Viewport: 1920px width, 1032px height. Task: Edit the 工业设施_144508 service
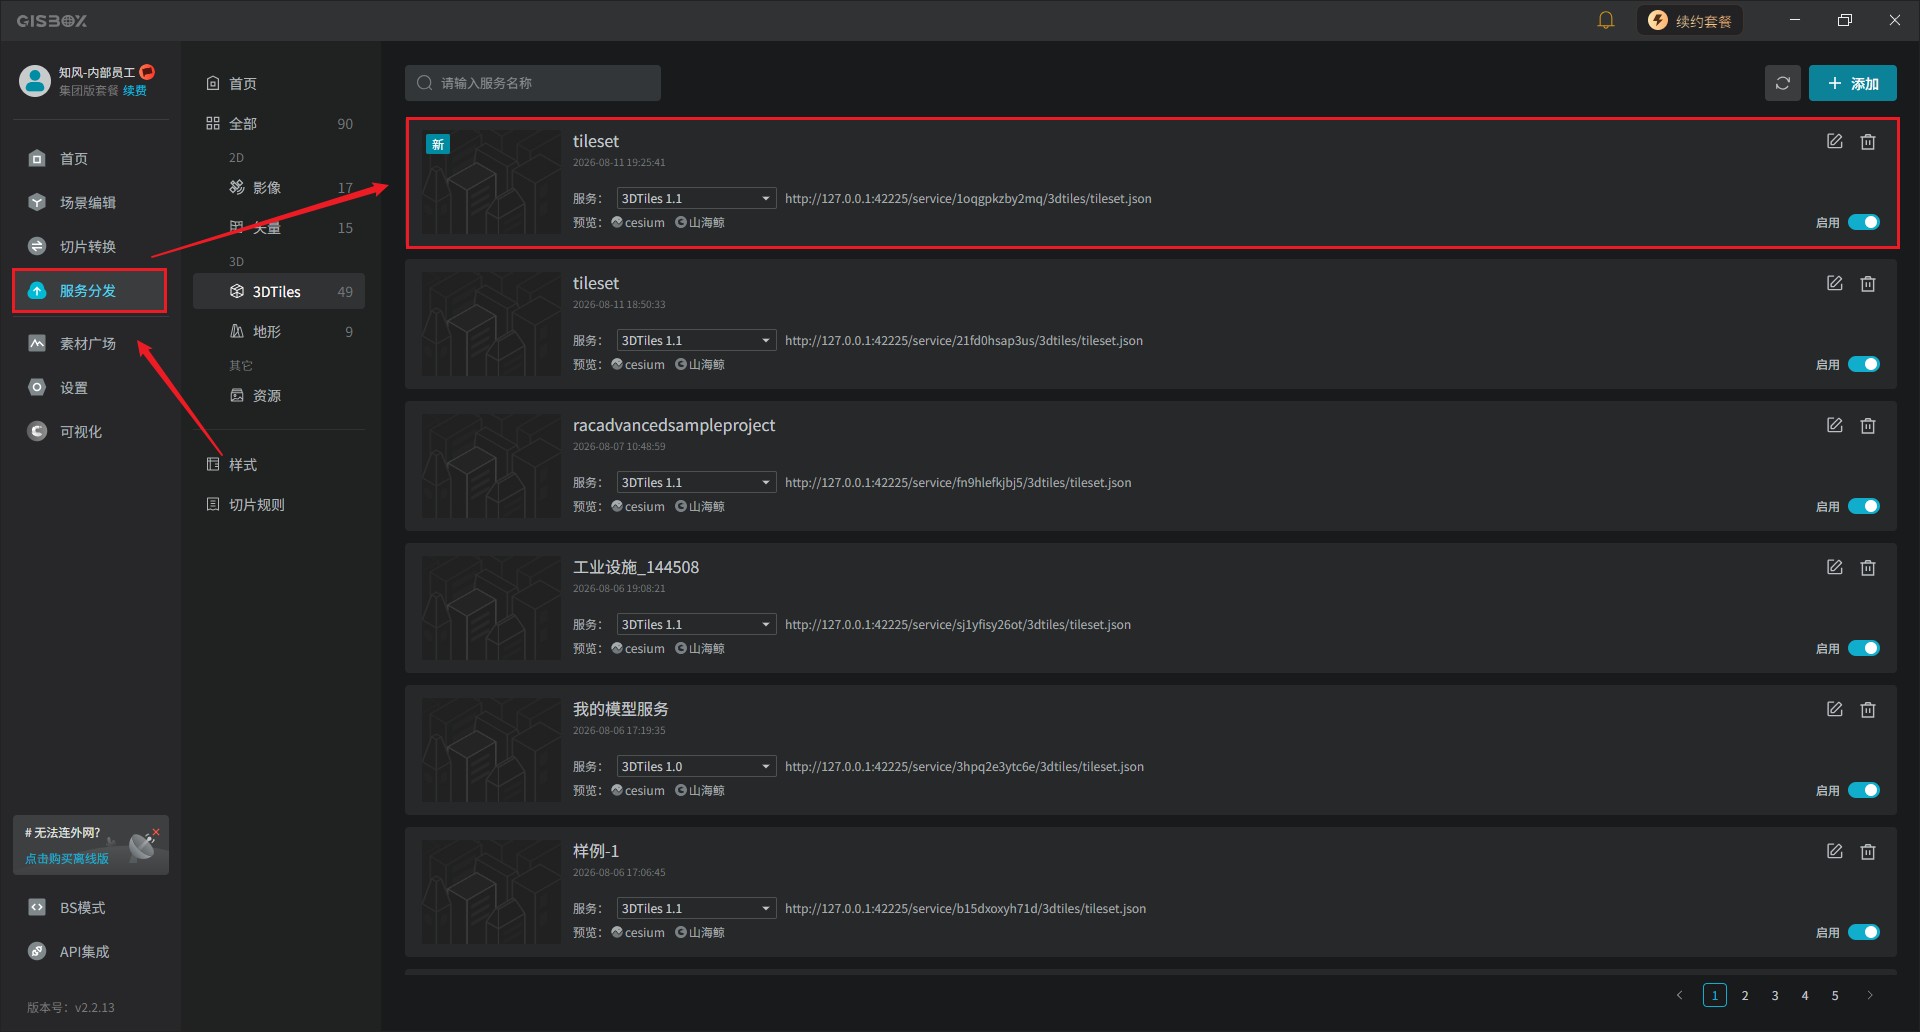[1835, 567]
